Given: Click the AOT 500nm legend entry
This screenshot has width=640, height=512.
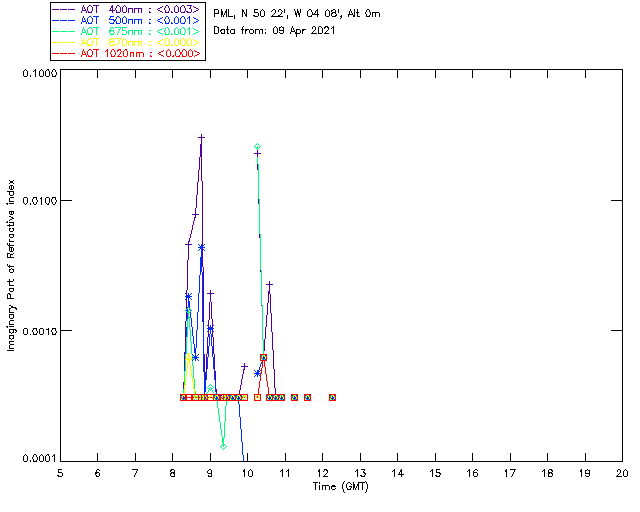Looking at the screenshot, I should [x=127, y=20].
